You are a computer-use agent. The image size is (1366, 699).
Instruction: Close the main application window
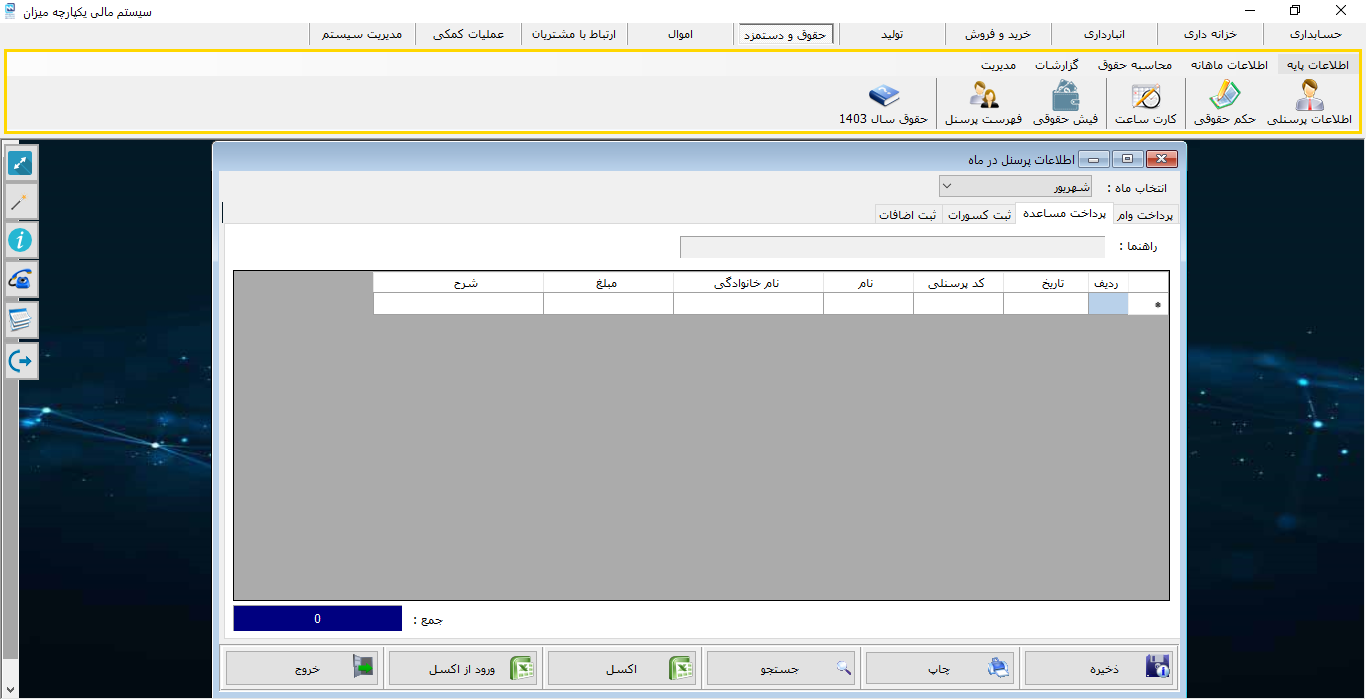pos(1342,10)
